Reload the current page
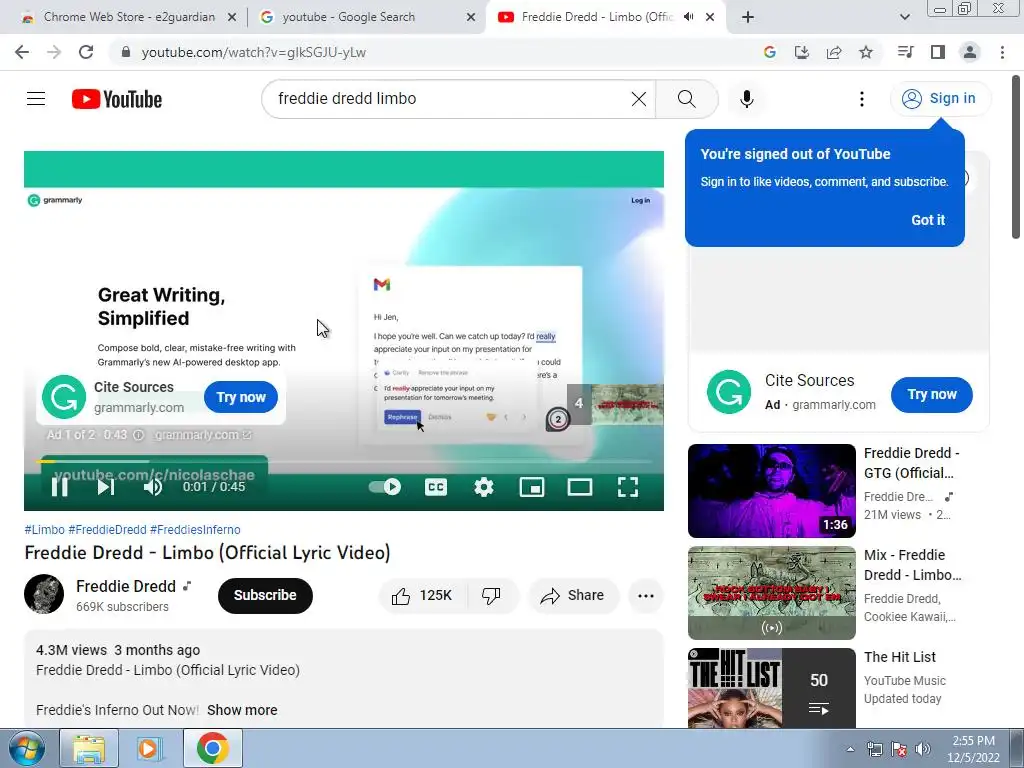The height and width of the screenshot is (768, 1024). 86,52
